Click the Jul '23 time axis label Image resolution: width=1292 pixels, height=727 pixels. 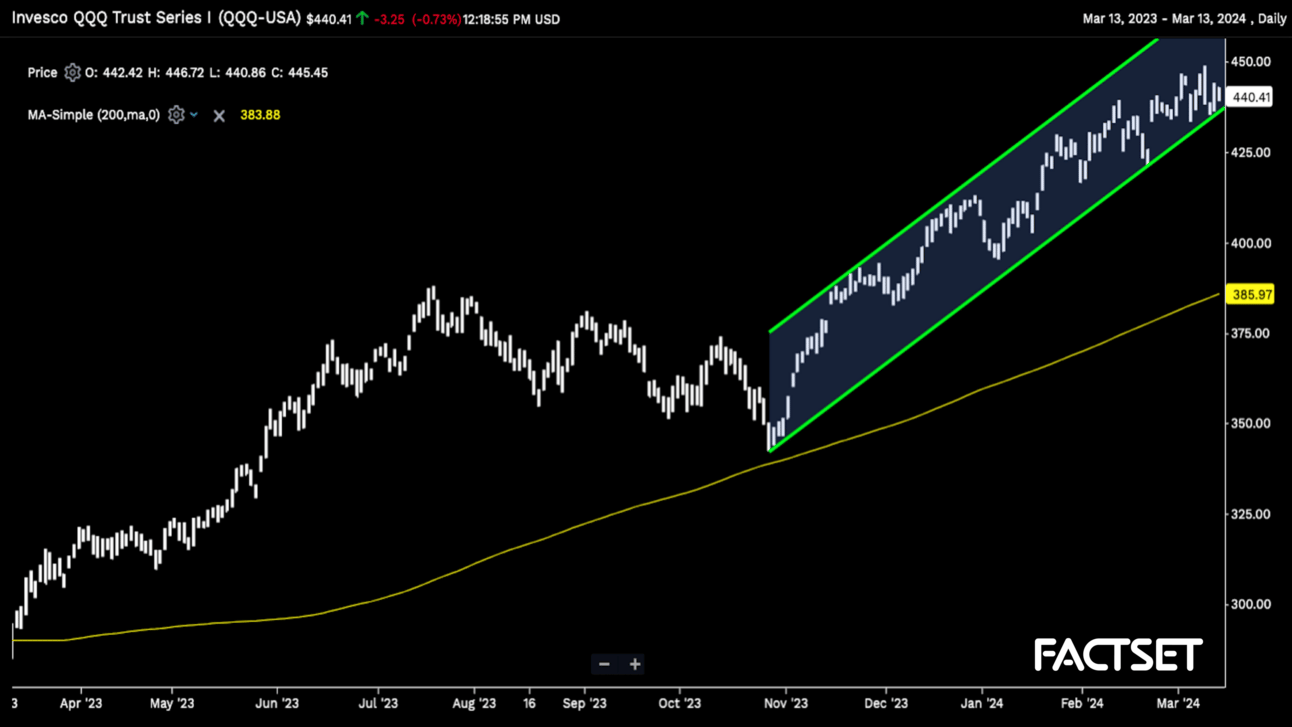pos(378,703)
